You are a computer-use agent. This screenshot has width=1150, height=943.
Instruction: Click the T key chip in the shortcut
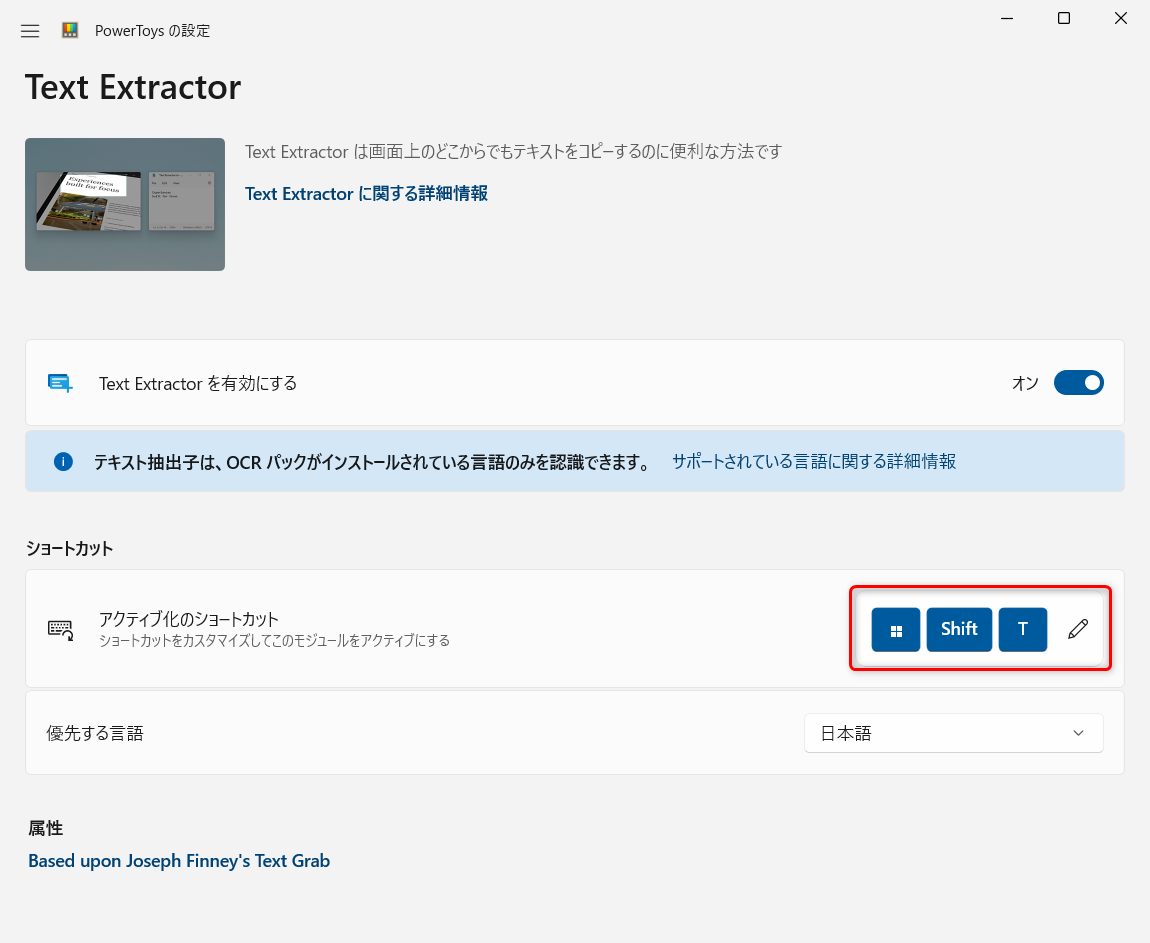pyautogui.click(x=1022, y=629)
